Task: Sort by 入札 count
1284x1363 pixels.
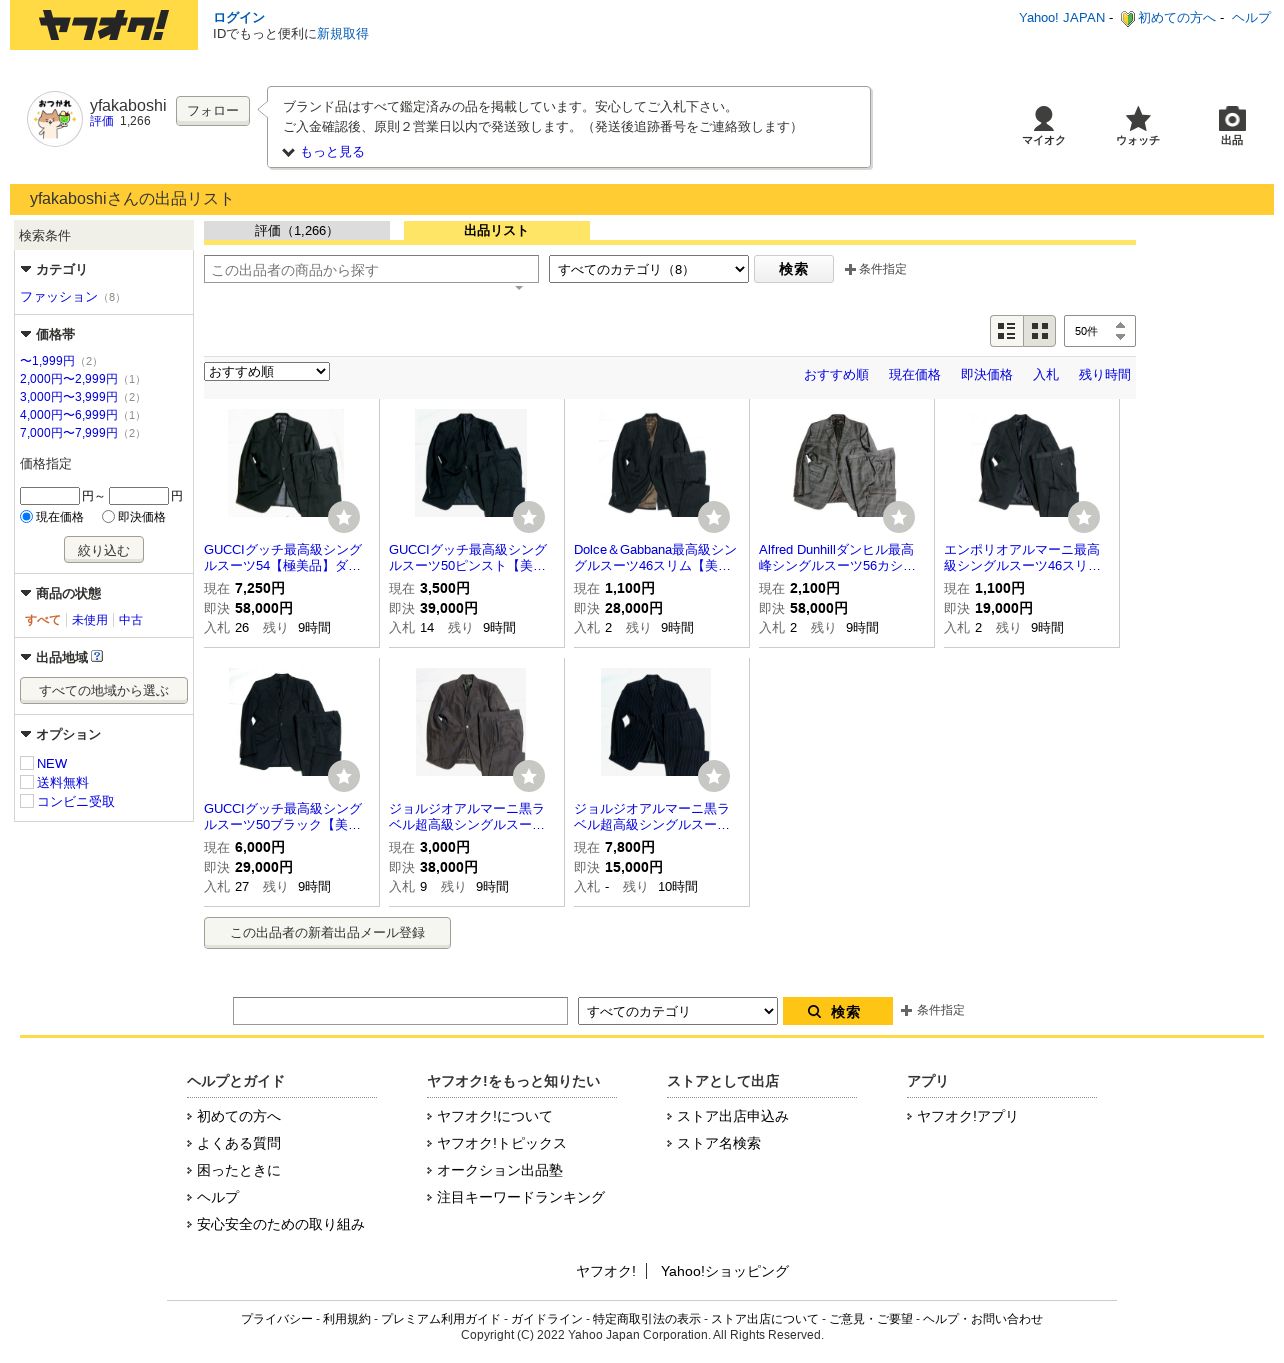Action: pos(1046,375)
